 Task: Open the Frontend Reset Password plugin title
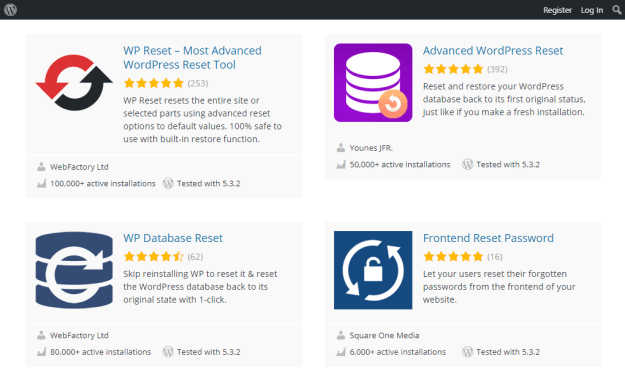click(x=488, y=238)
